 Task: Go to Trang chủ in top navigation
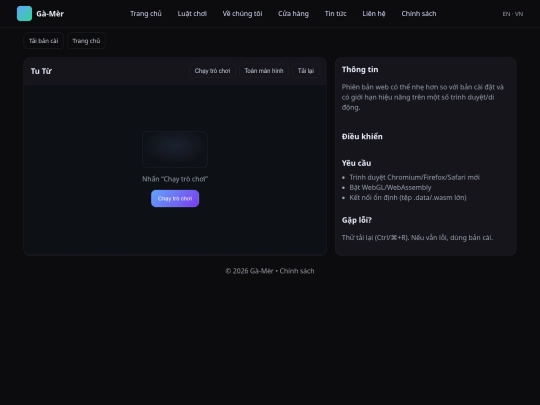tap(146, 14)
